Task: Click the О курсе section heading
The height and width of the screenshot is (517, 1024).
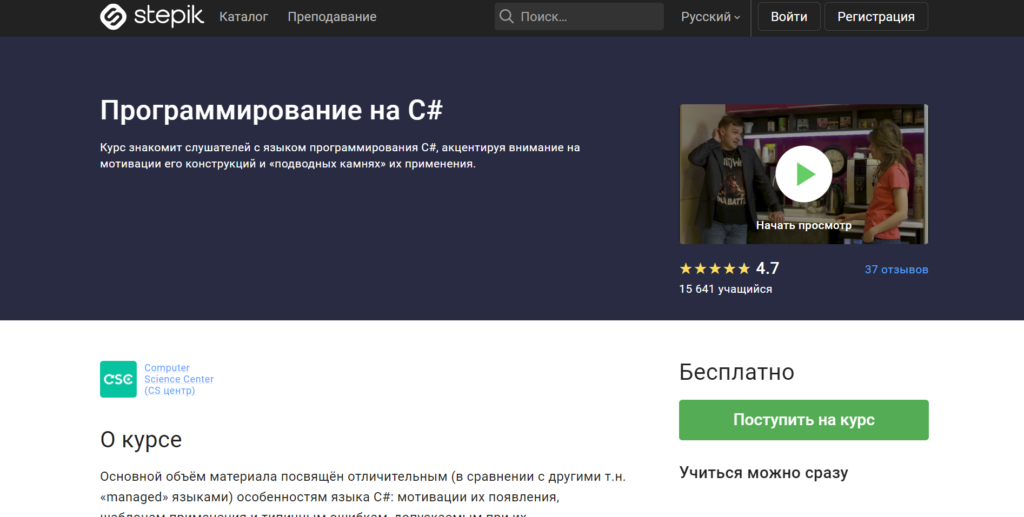Action: click(141, 440)
